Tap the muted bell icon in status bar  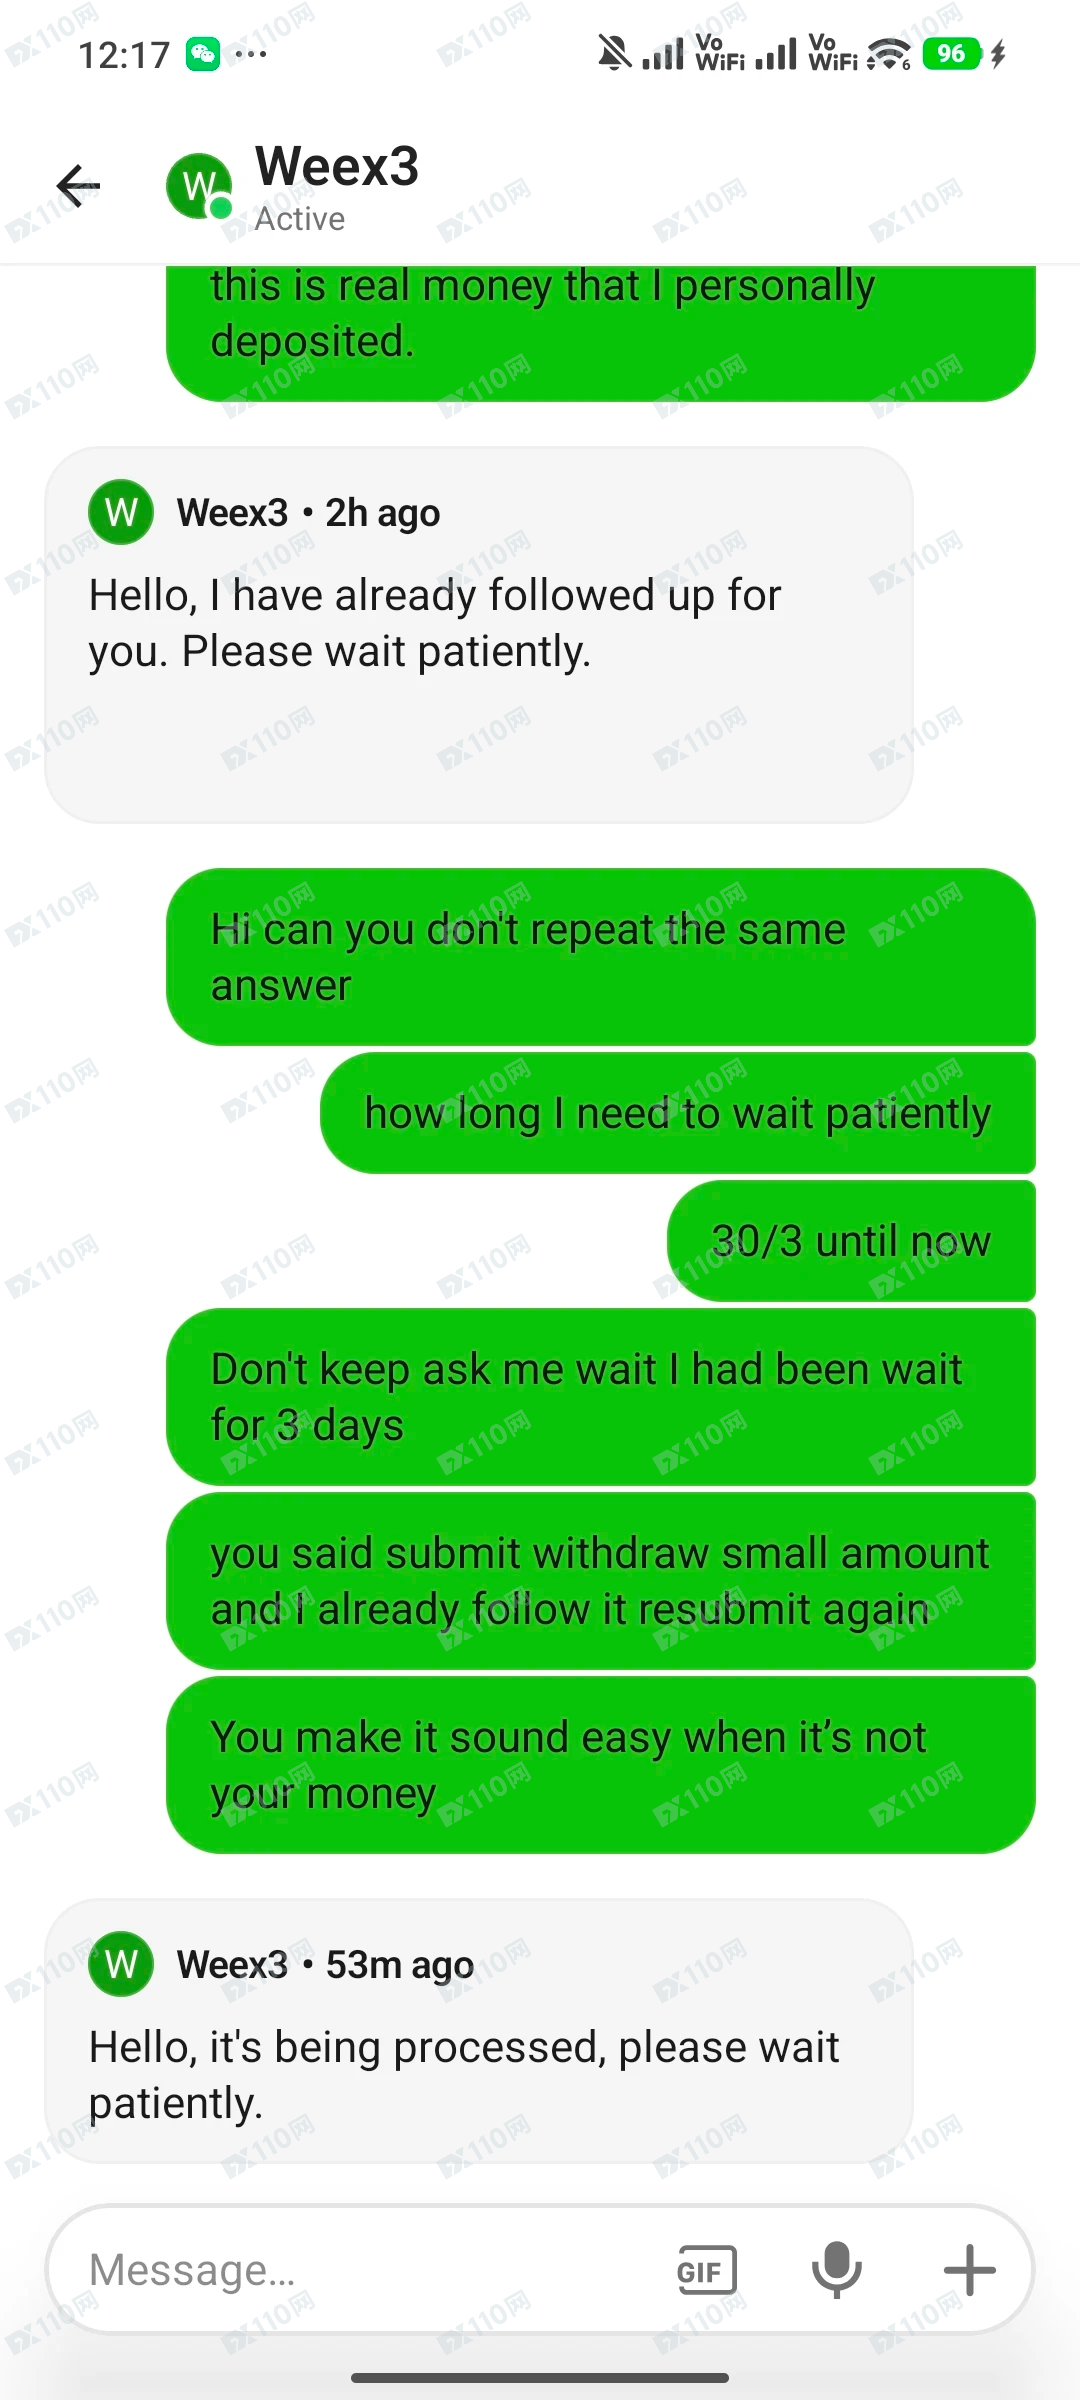coord(614,53)
